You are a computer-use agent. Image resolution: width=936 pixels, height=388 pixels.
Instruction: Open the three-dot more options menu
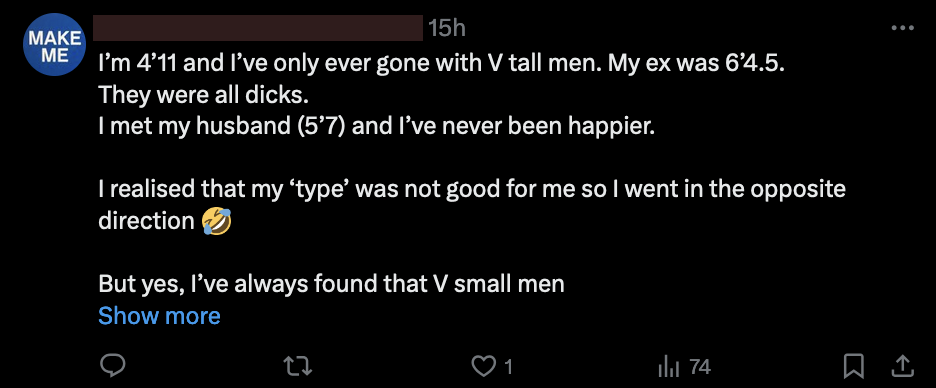(902, 28)
